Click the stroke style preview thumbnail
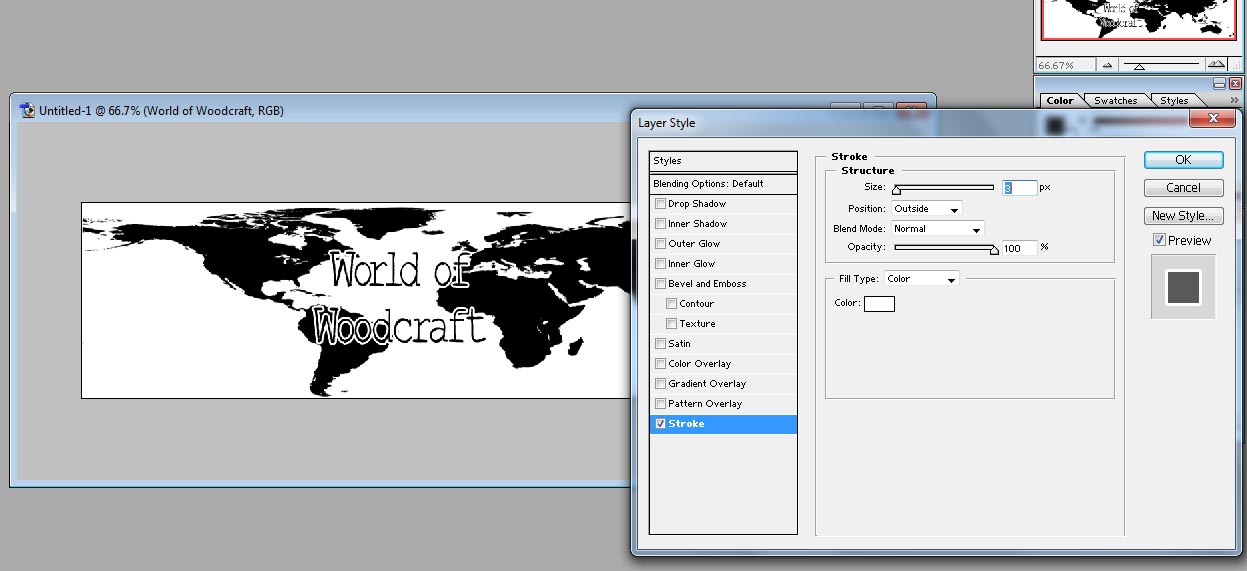Image resolution: width=1247 pixels, height=571 pixels. [x=1183, y=286]
